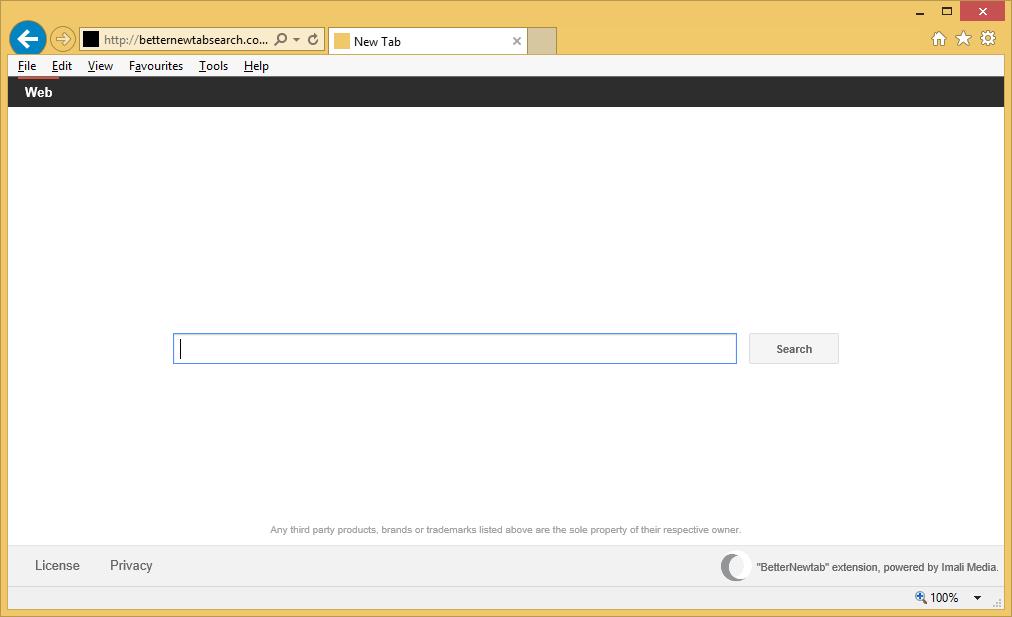
Task: Open the Privacy link in footer
Action: pos(131,566)
